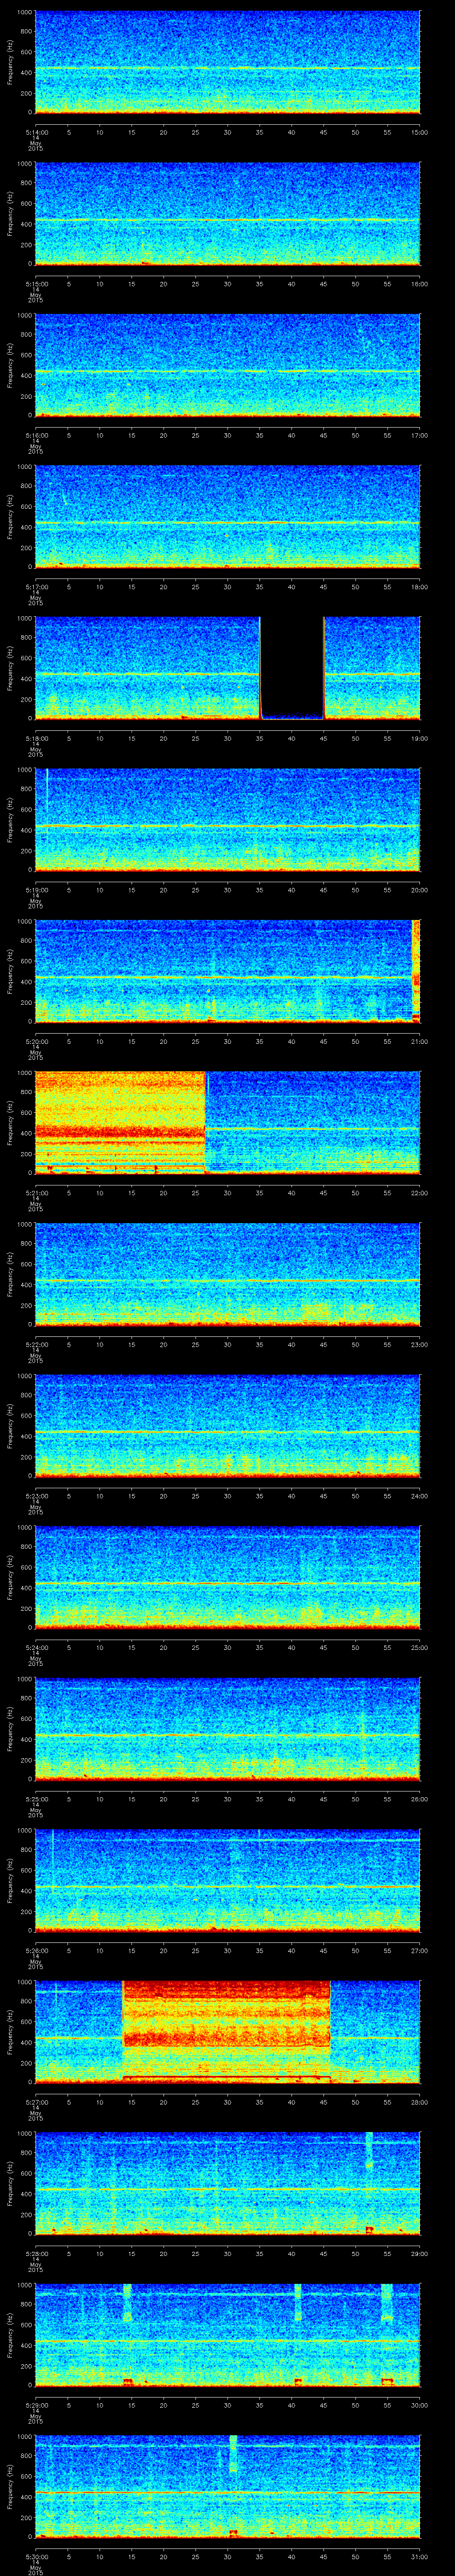Click the 31:00 end time label
Viewport: 455px width, 2576px height.
pyautogui.click(x=419, y=2557)
